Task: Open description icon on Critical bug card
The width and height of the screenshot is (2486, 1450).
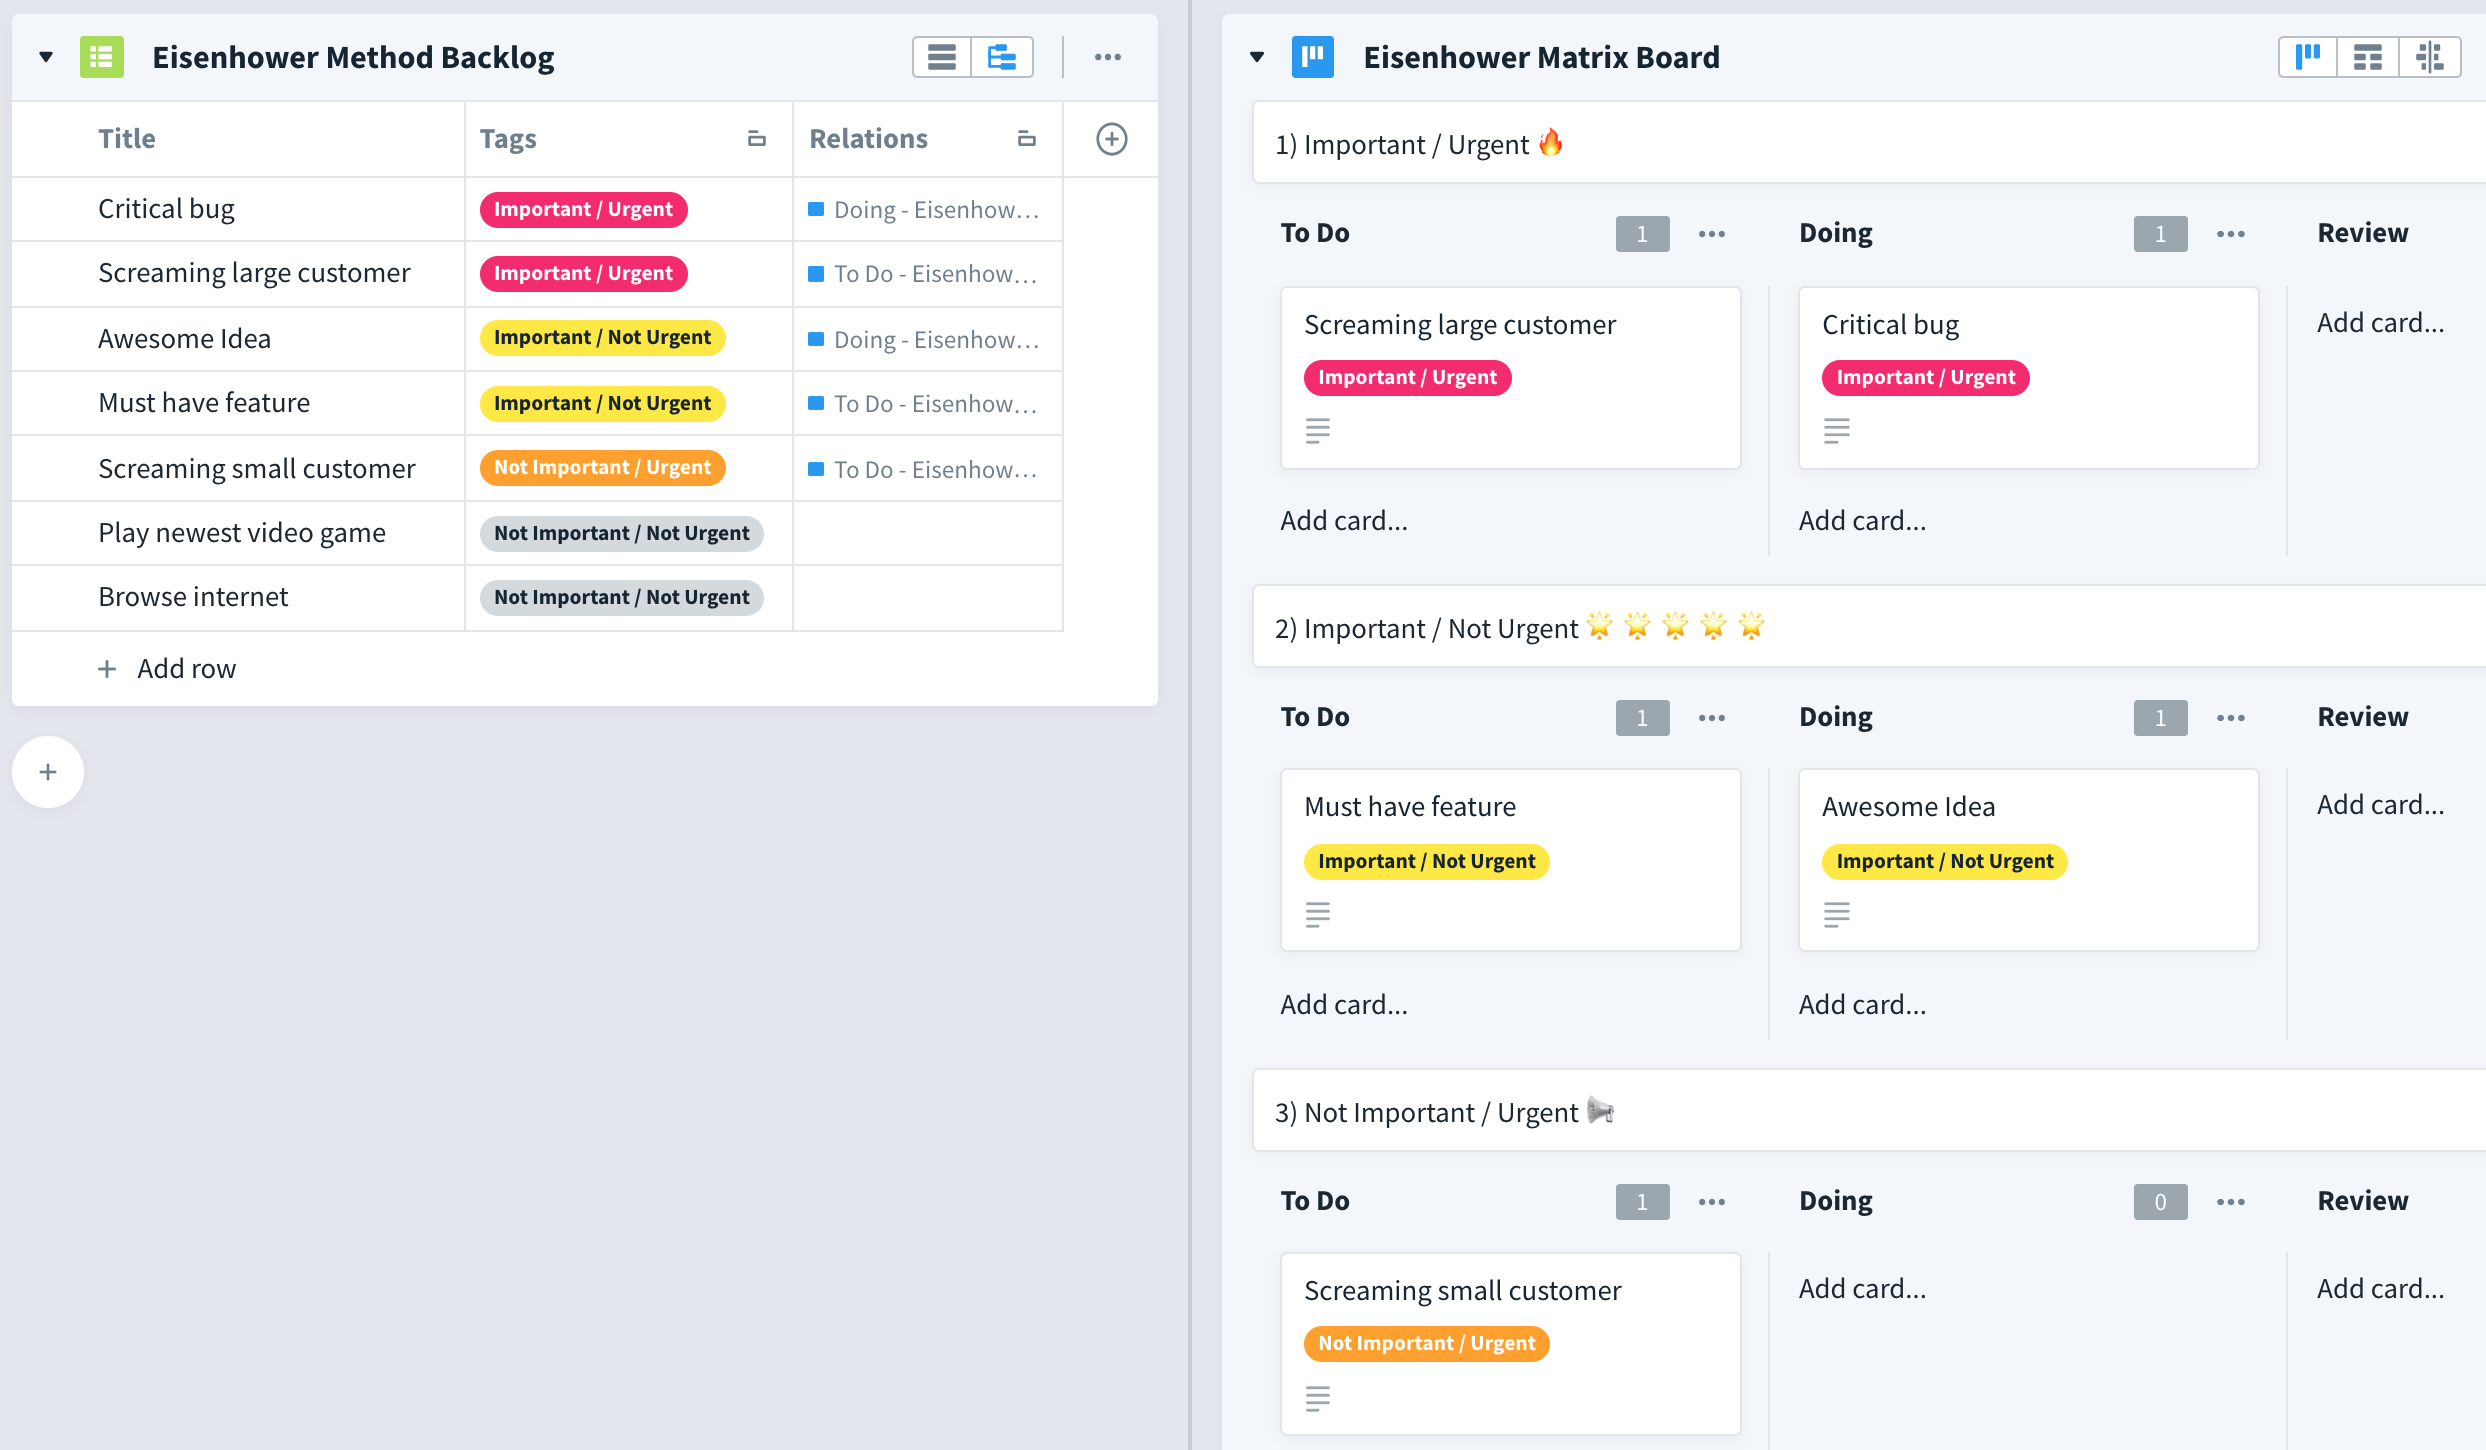Action: click(1836, 431)
